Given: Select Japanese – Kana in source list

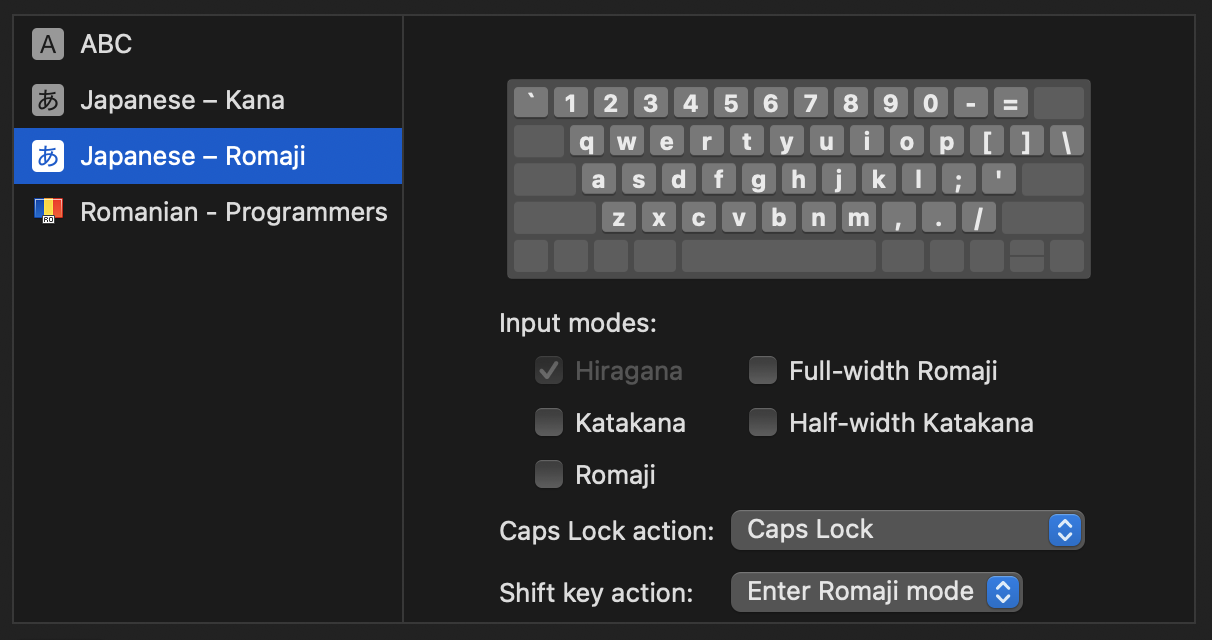Looking at the screenshot, I should pyautogui.click(x=182, y=100).
